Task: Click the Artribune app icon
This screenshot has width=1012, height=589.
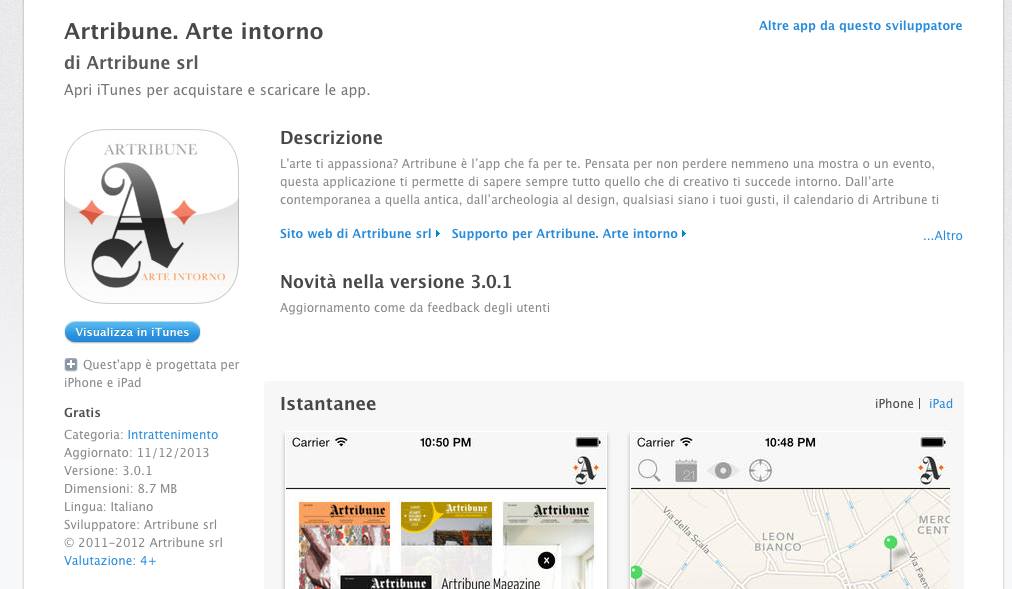Action: click(x=152, y=216)
